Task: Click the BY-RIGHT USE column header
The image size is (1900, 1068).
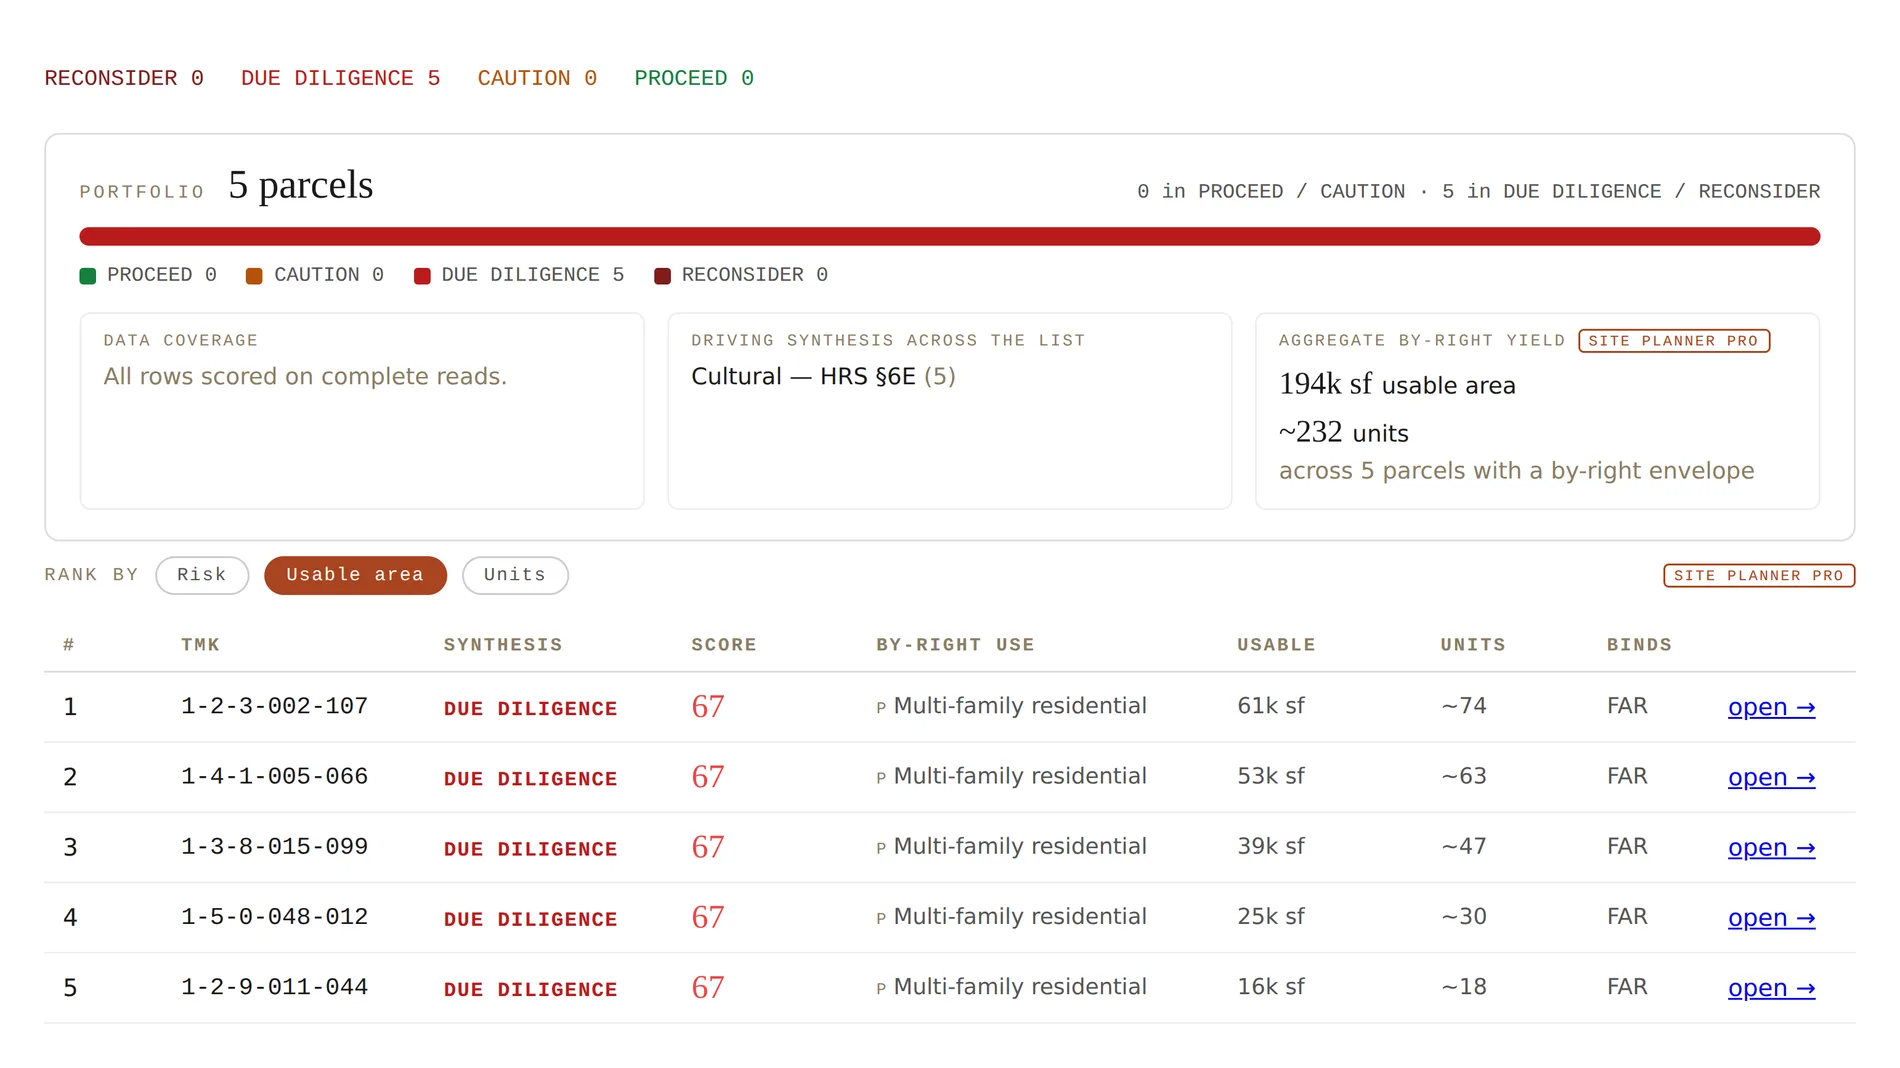Action: 955,645
